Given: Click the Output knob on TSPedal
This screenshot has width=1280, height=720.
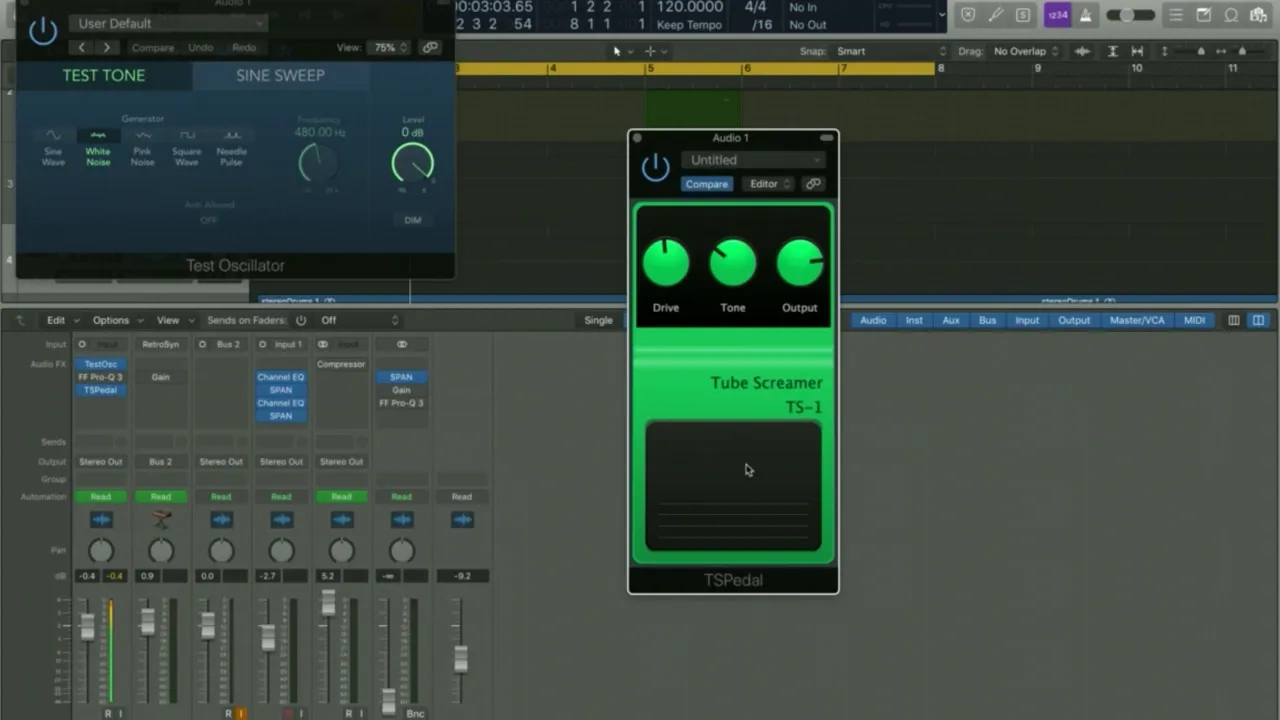Looking at the screenshot, I should 800,263.
